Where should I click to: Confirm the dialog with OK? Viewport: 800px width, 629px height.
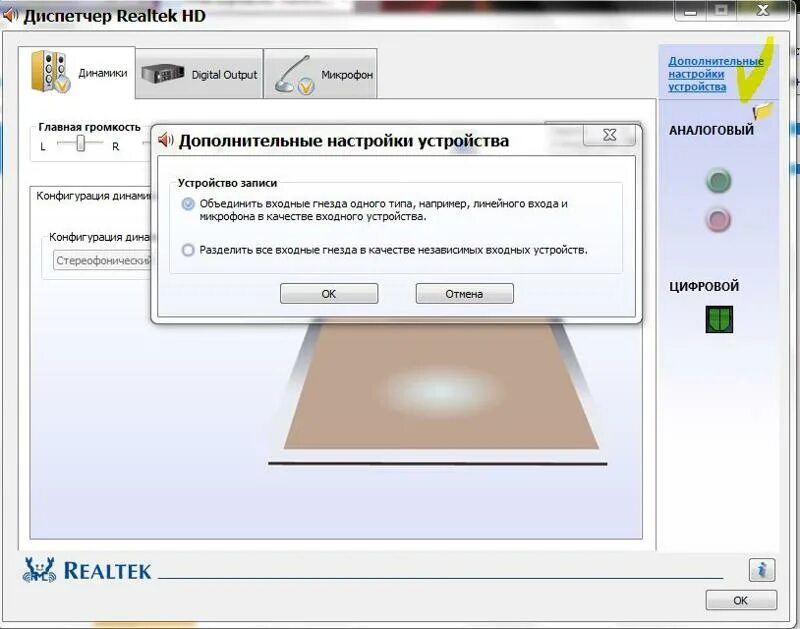(x=329, y=294)
